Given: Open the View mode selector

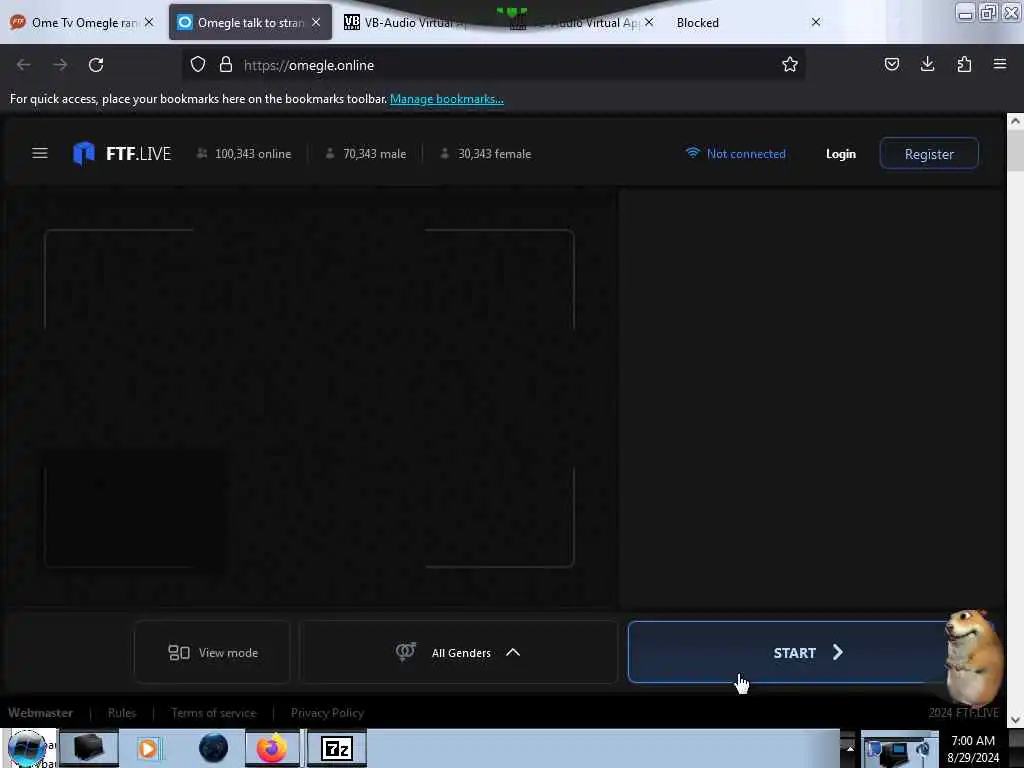Looking at the screenshot, I should pos(212,652).
